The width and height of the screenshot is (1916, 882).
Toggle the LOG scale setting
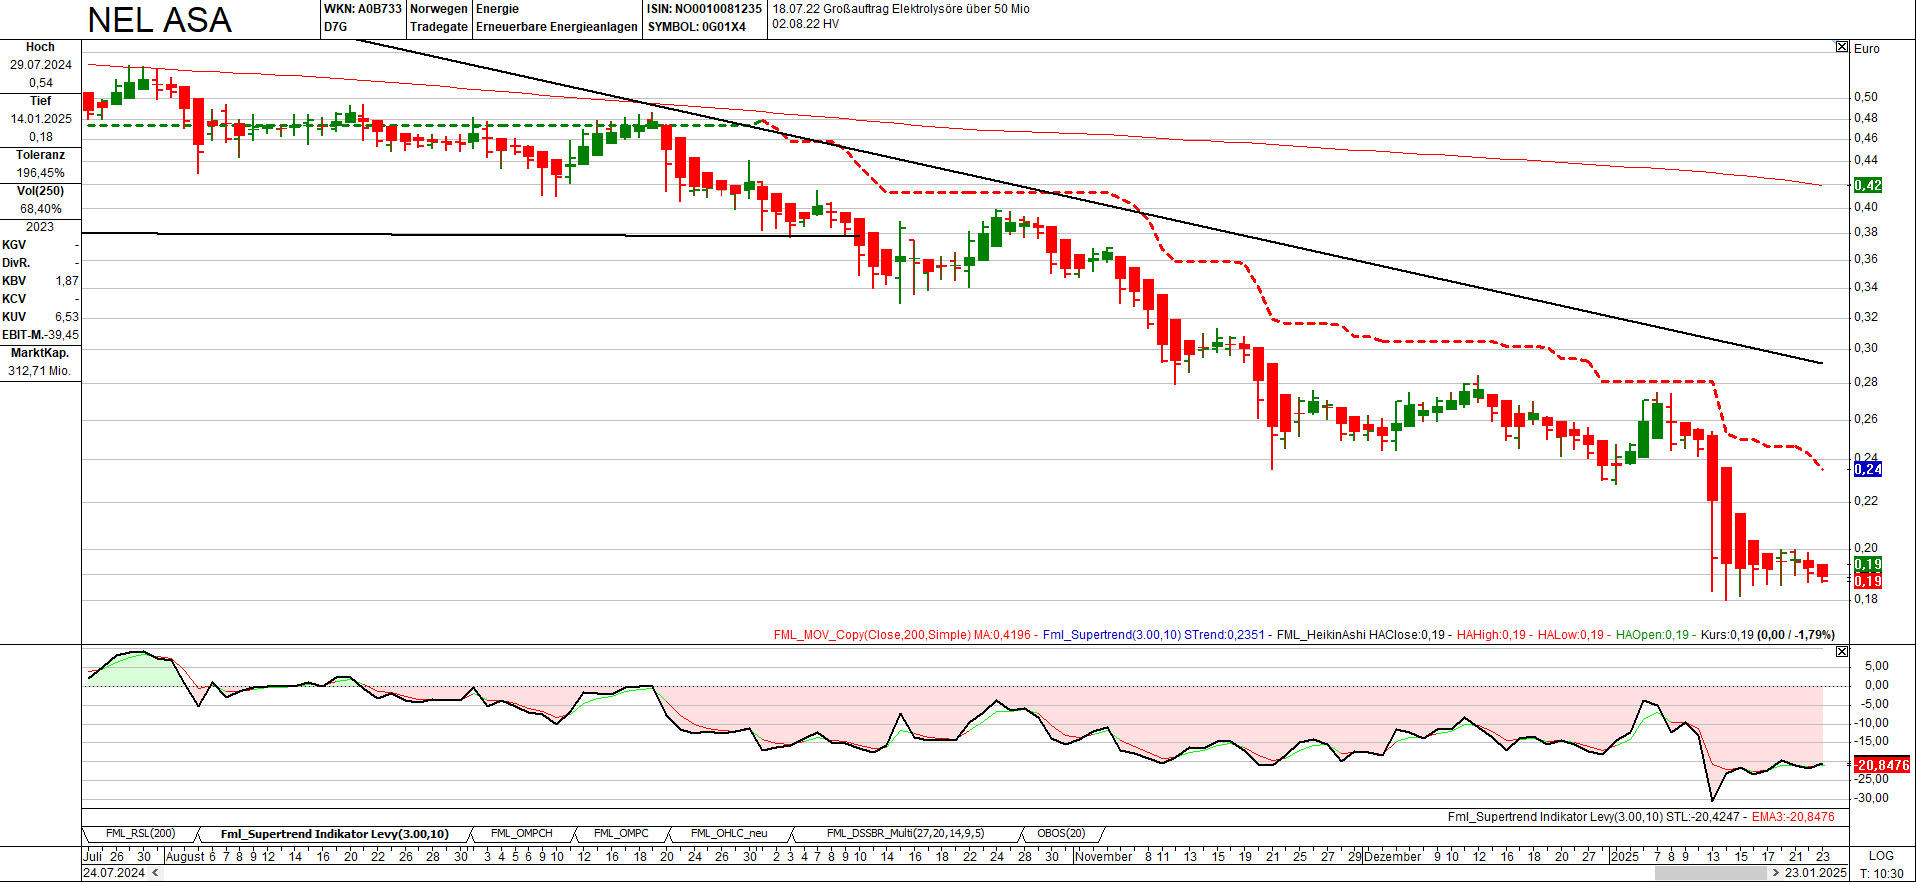[x=1881, y=856]
